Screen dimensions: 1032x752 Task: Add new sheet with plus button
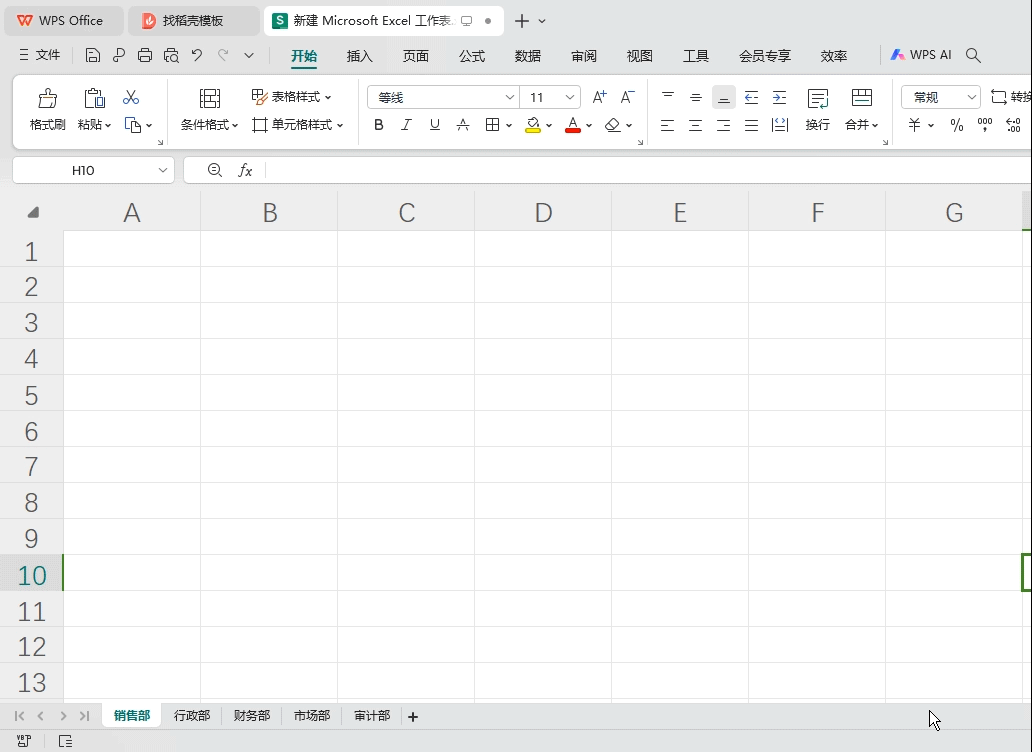tap(413, 716)
